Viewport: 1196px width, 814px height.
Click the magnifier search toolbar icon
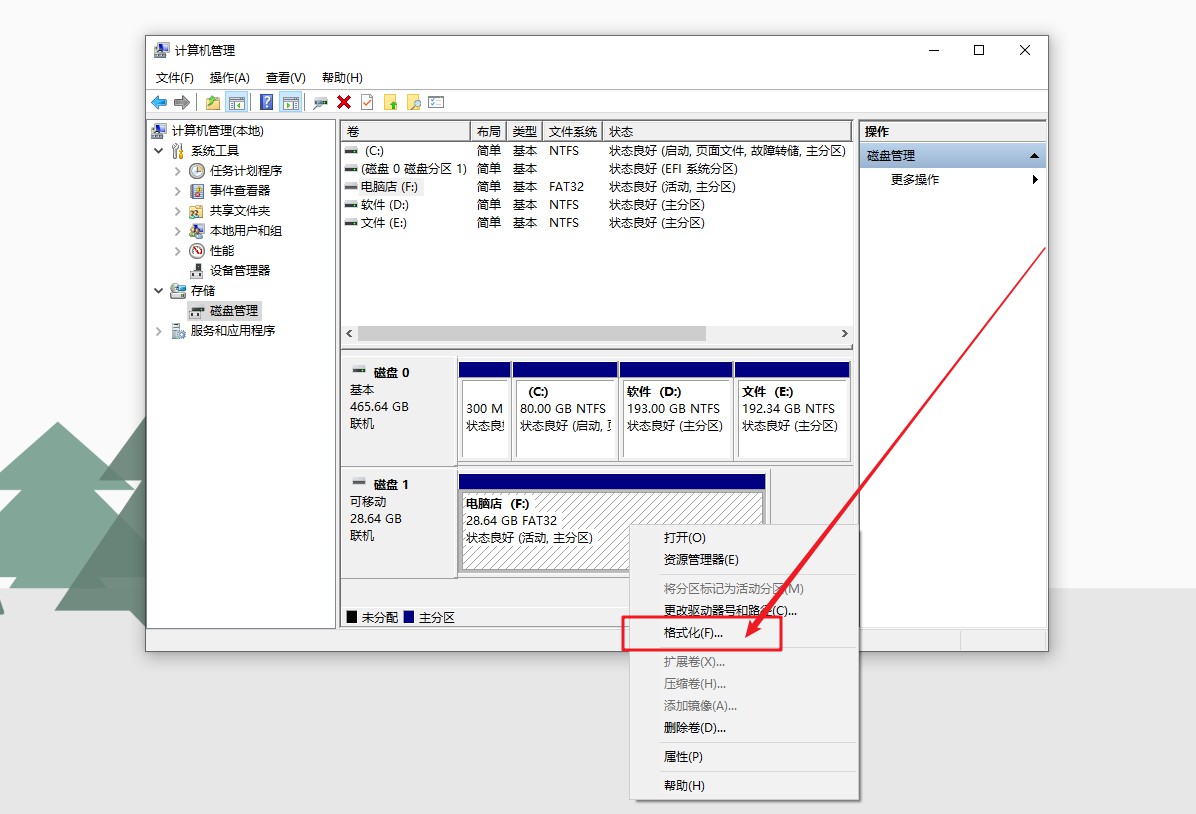tap(413, 102)
